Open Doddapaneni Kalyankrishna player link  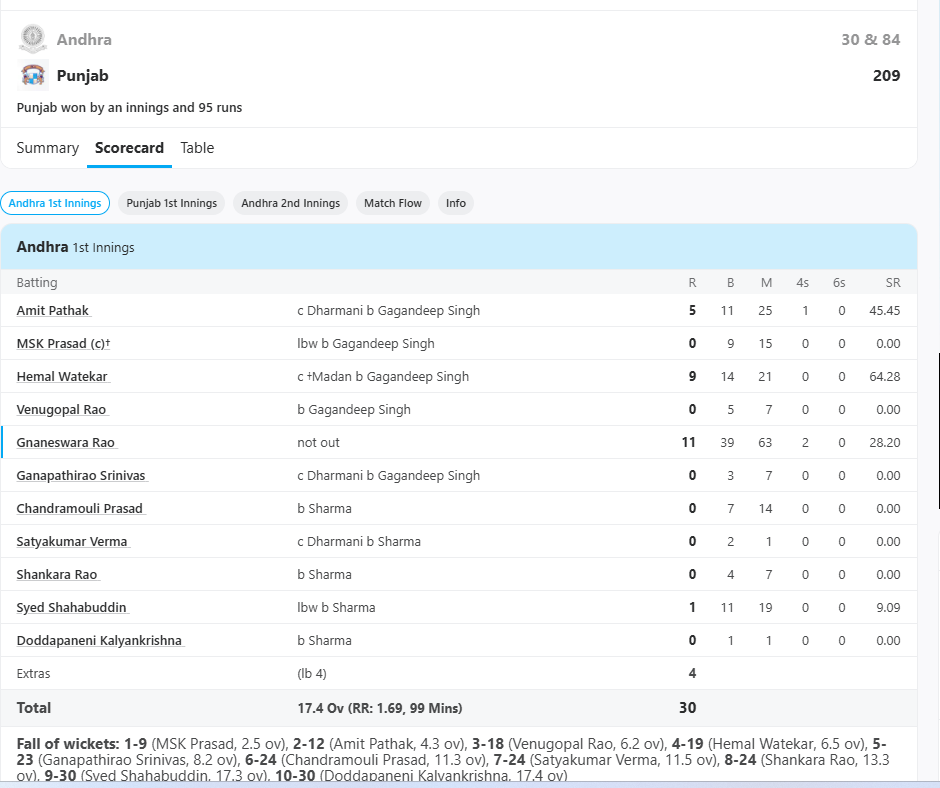click(99, 641)
